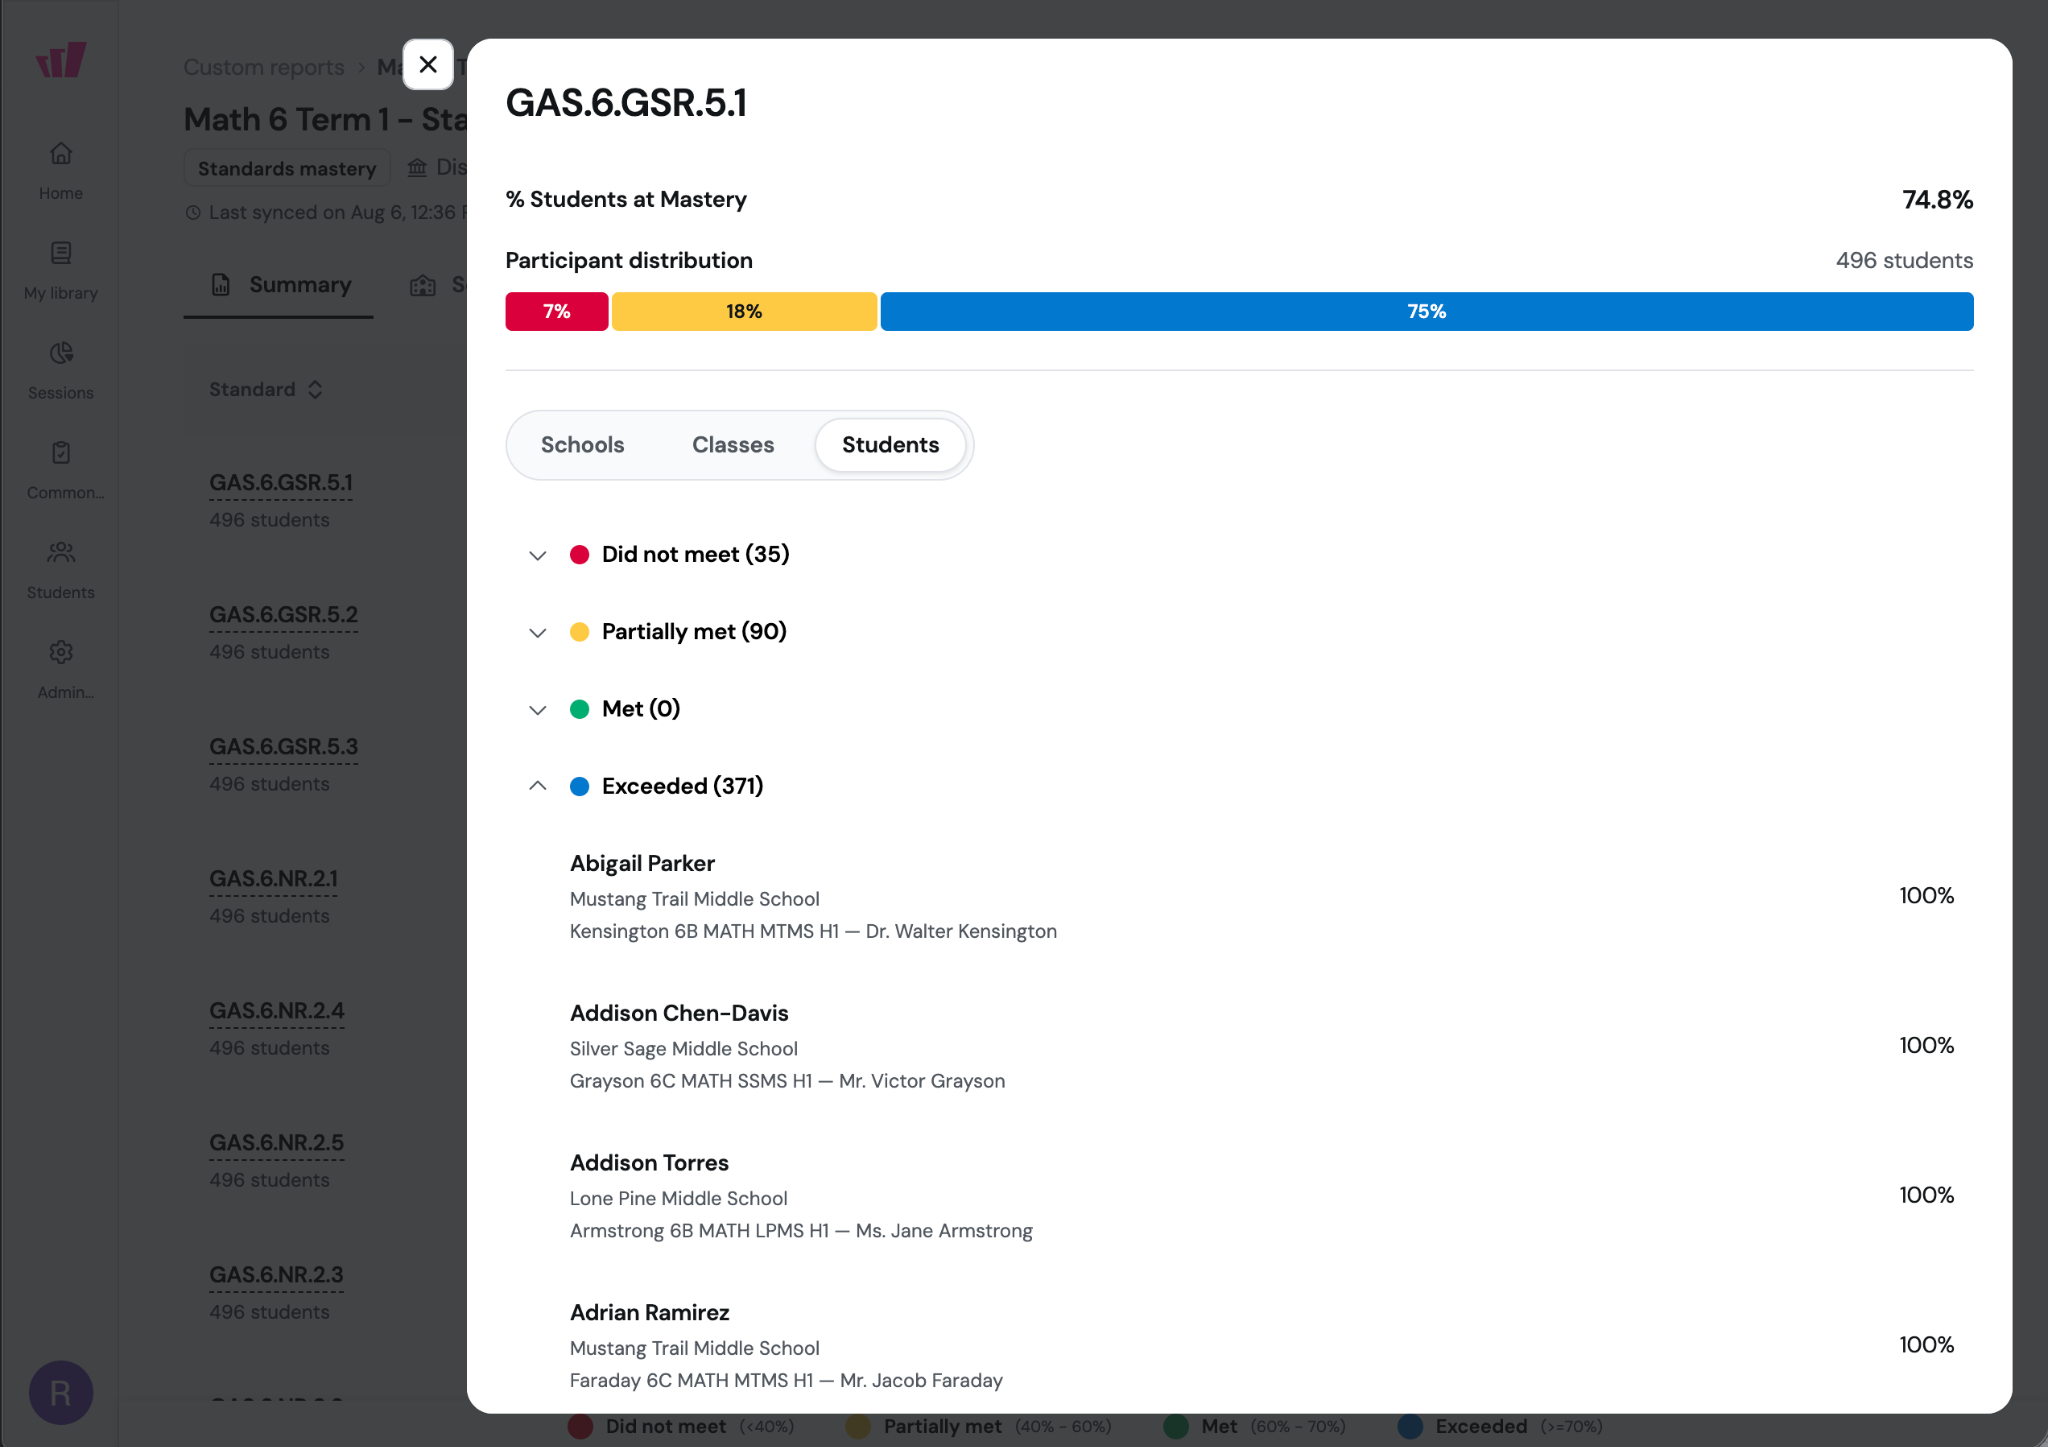Open standard GAS.6.NR.2.5

click(x=277, y=1143)
